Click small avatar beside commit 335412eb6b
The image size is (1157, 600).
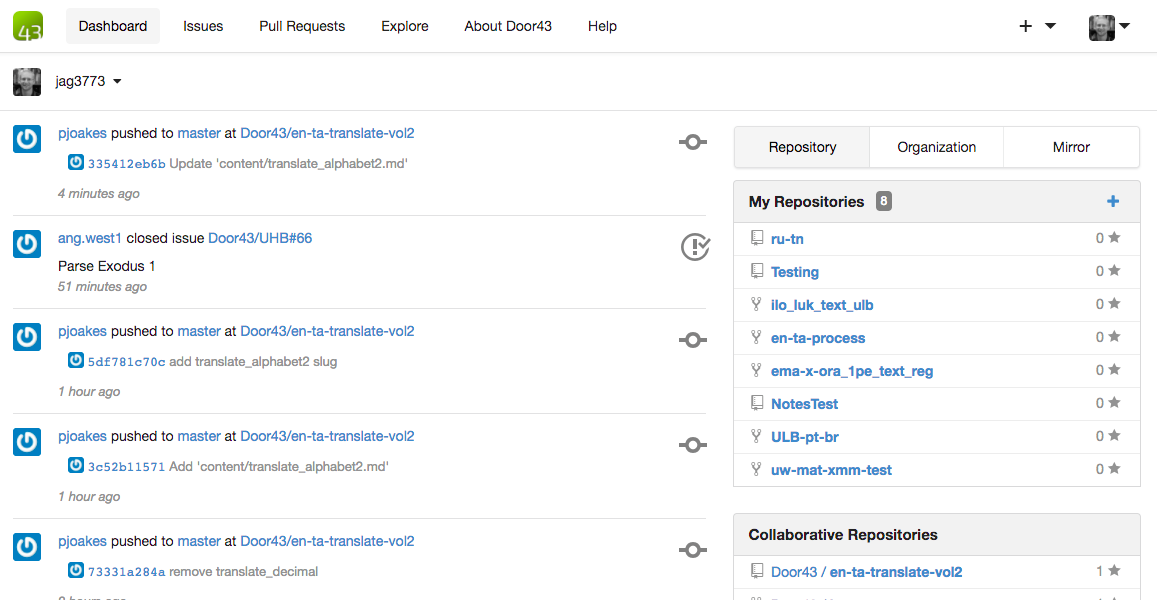coord(76,162)
